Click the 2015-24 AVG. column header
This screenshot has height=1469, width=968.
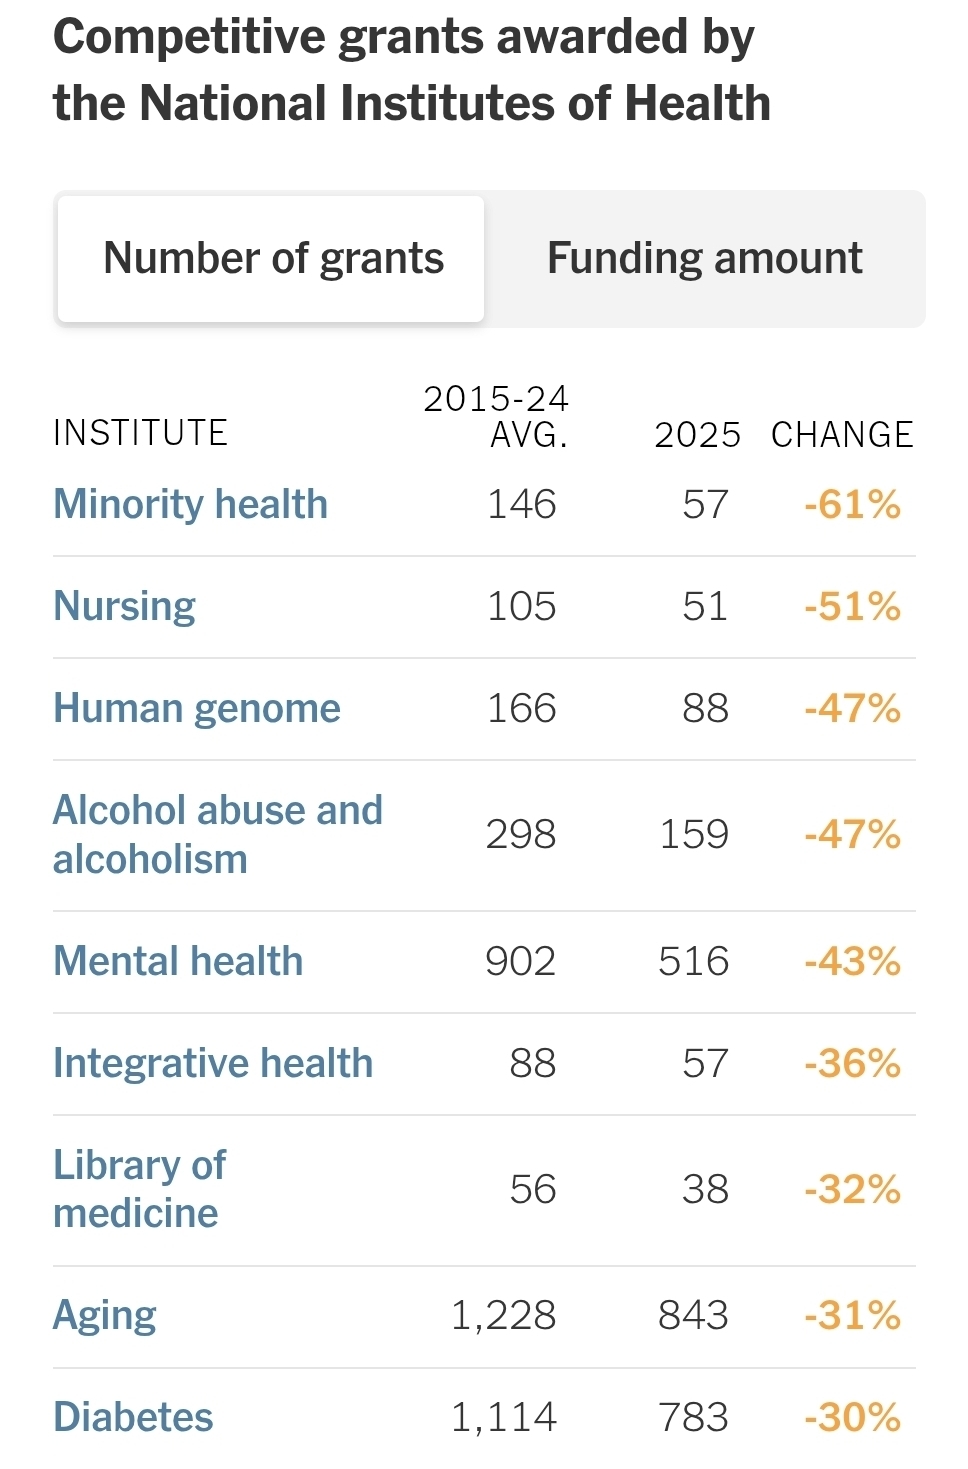tap(496, 416)
